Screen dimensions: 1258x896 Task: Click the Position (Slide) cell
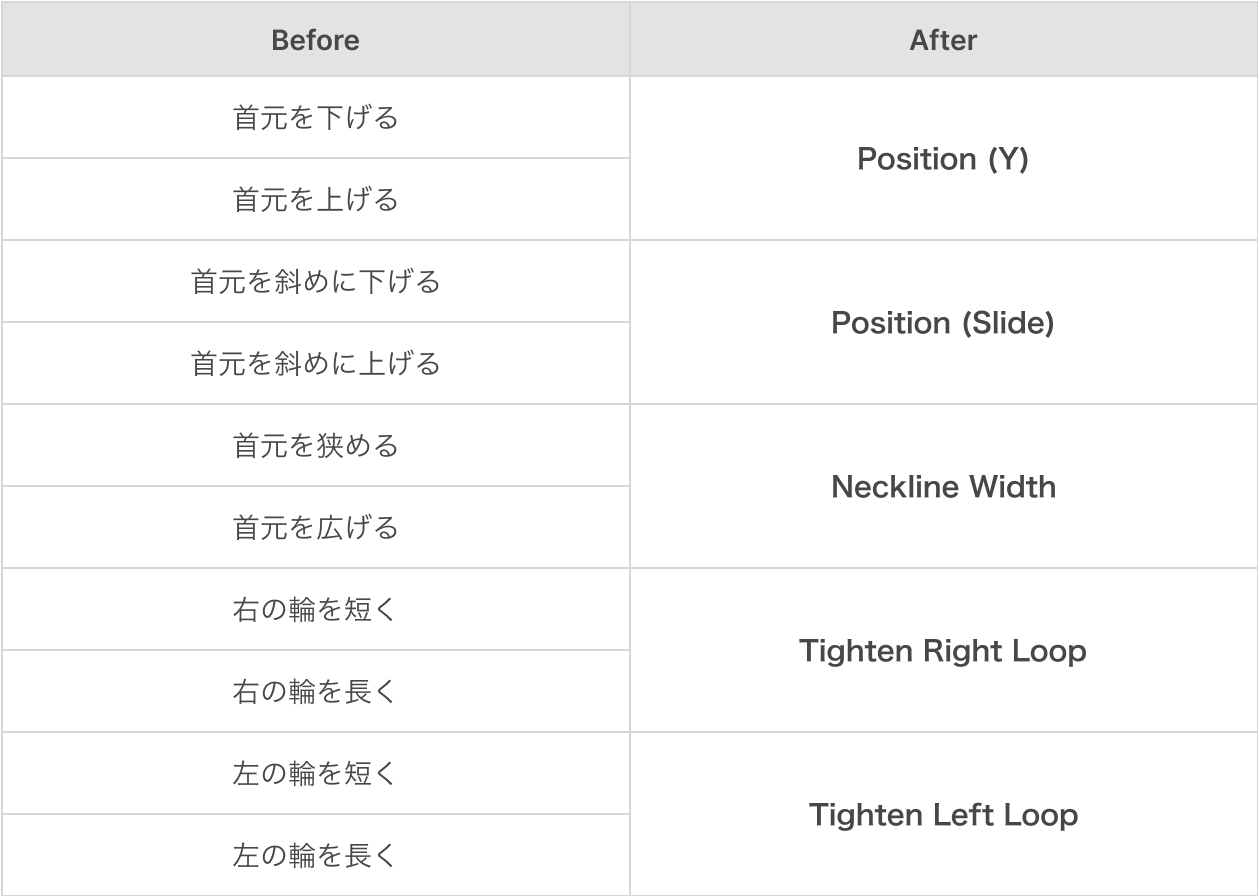(x=943, y=322)
